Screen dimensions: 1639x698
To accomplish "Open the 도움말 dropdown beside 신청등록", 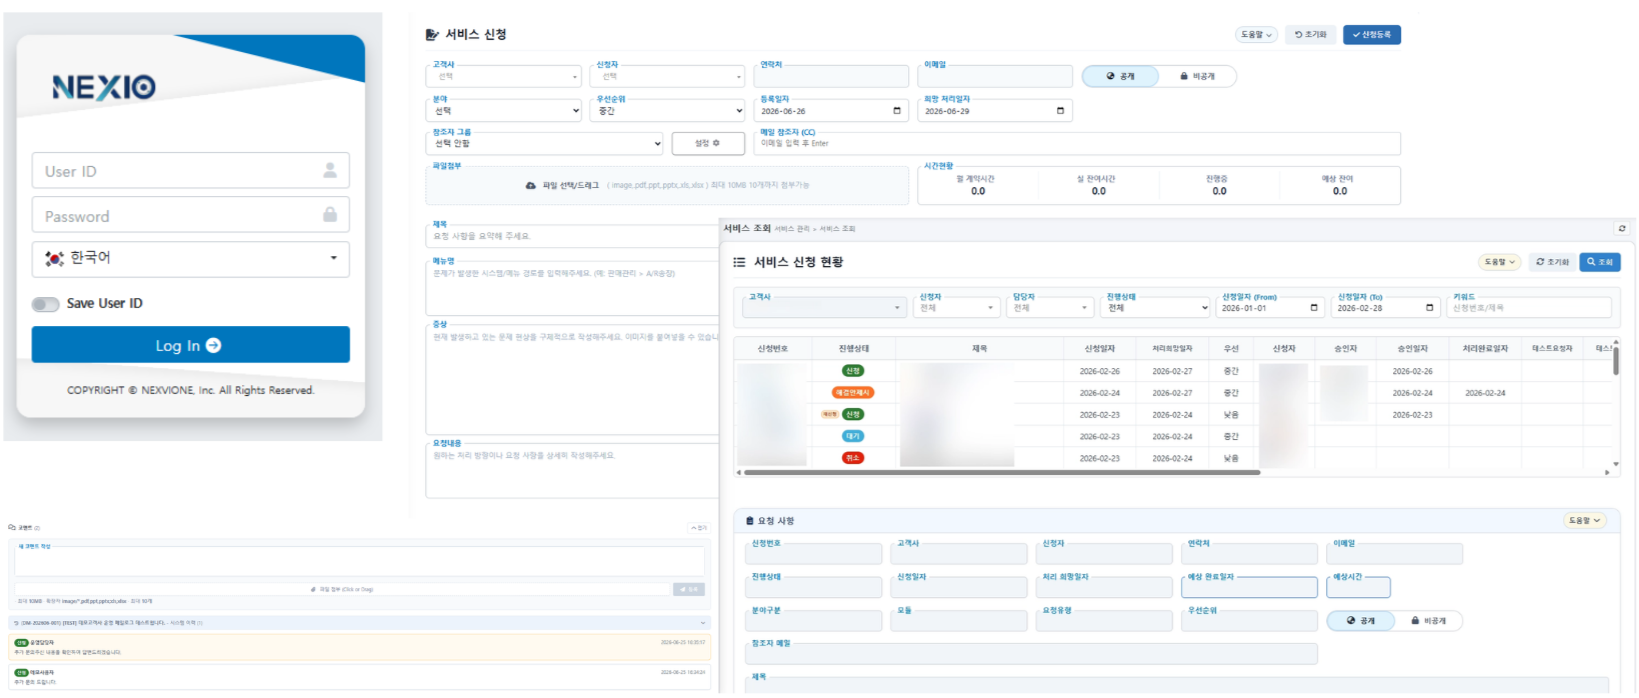I will [1257, 35].
